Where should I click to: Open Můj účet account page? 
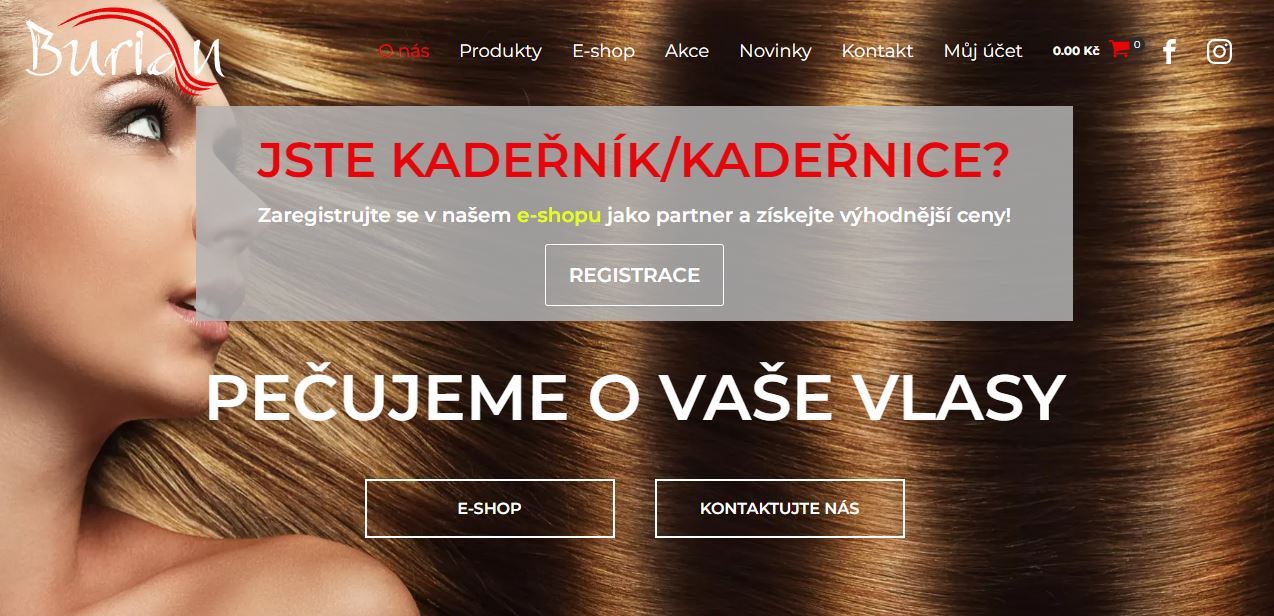tap(983, 51)
